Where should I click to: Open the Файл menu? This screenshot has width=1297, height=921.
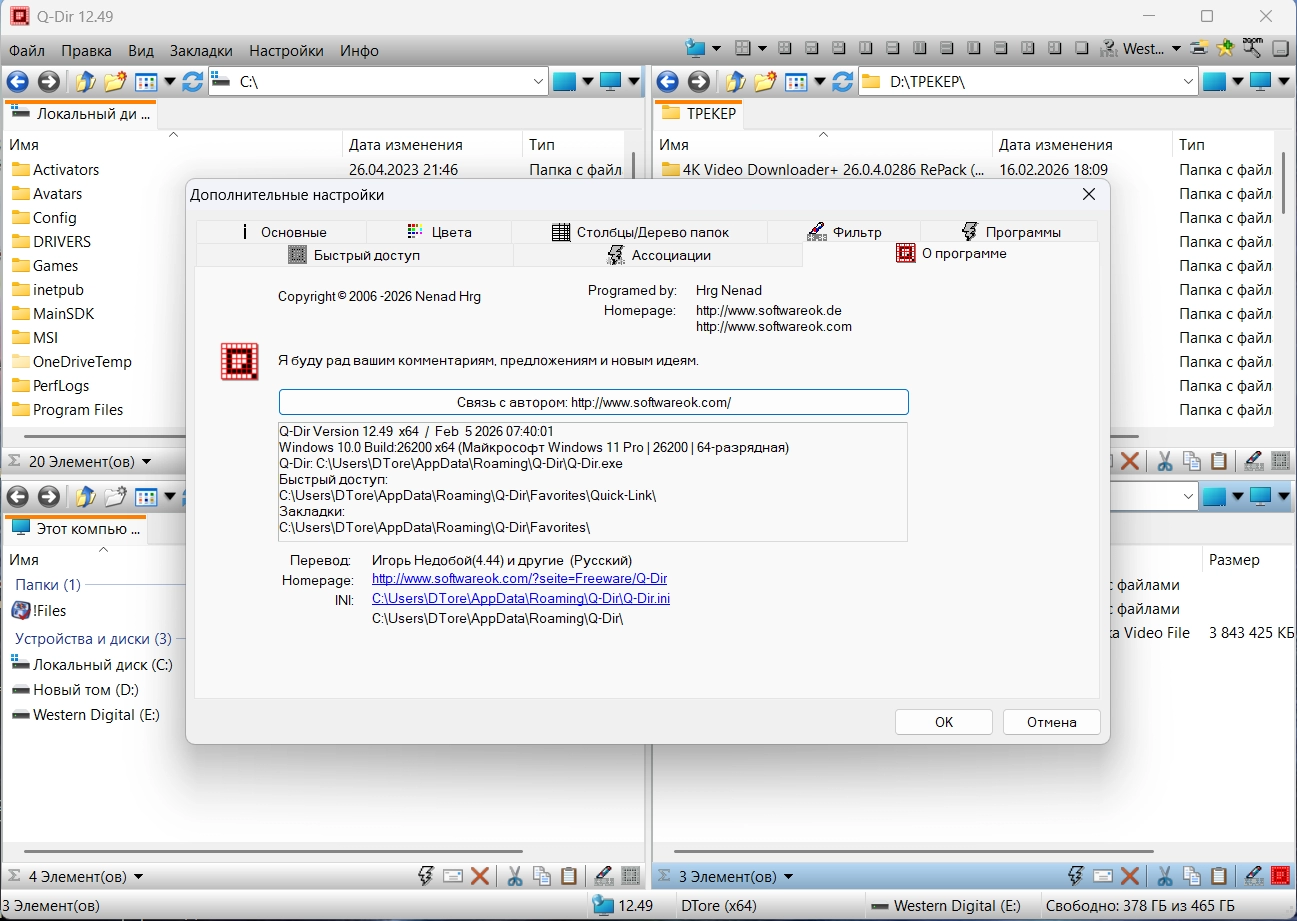click(27, 51)
